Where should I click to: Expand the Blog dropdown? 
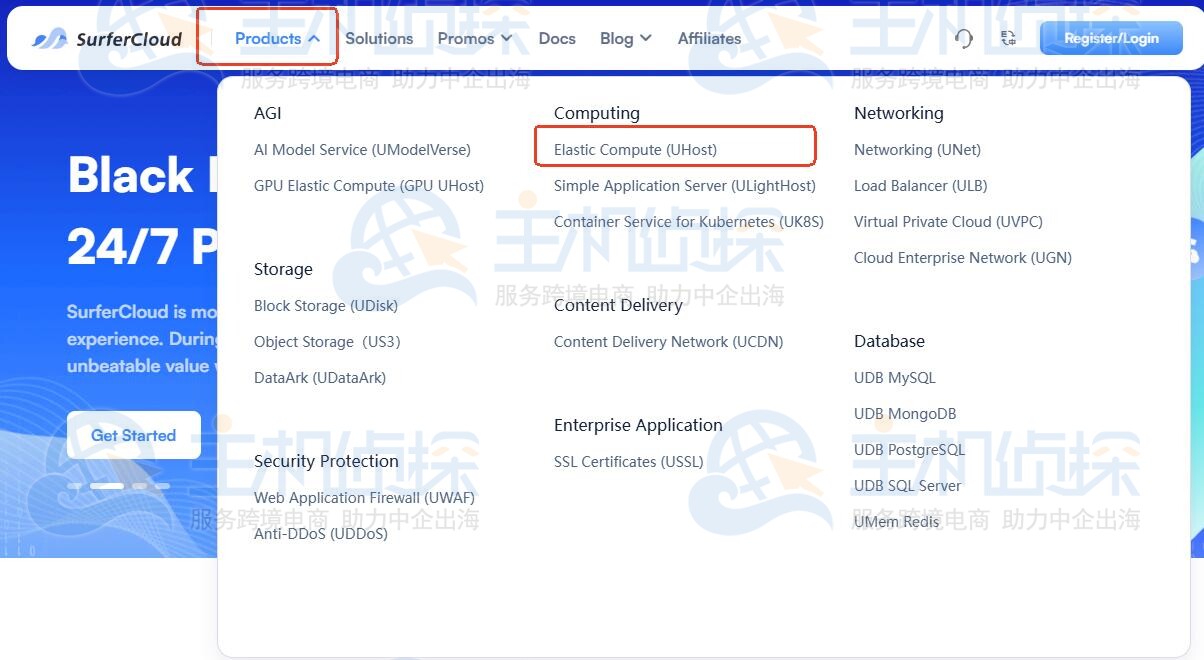click(625, 38)
